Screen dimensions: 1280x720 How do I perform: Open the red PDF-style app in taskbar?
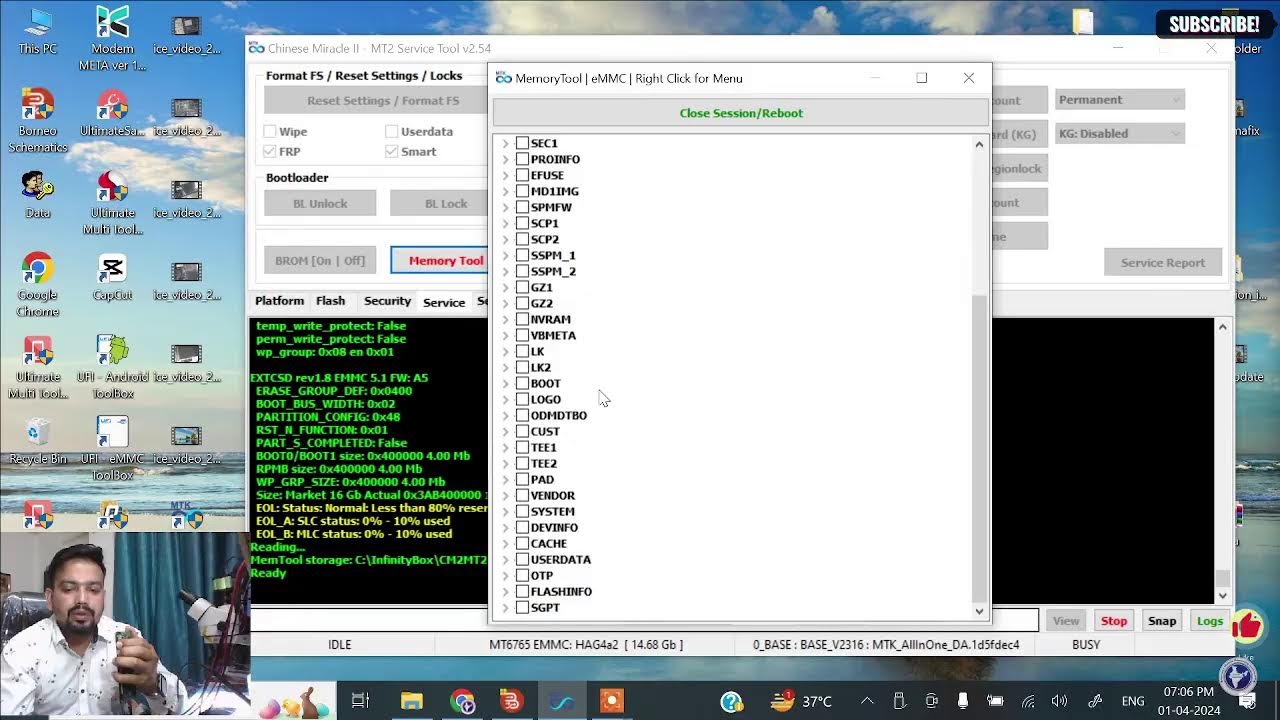(x=511, y=701)
